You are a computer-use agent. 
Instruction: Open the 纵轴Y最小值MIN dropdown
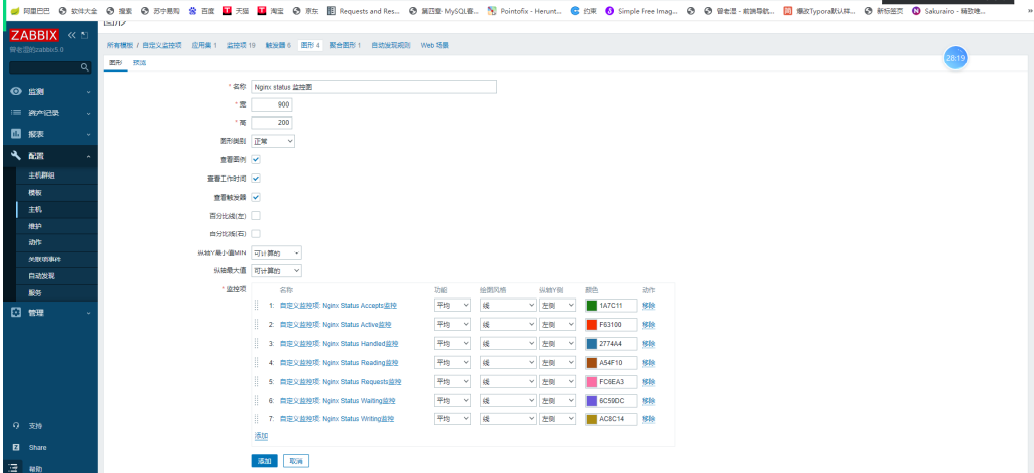click(277, 253)
